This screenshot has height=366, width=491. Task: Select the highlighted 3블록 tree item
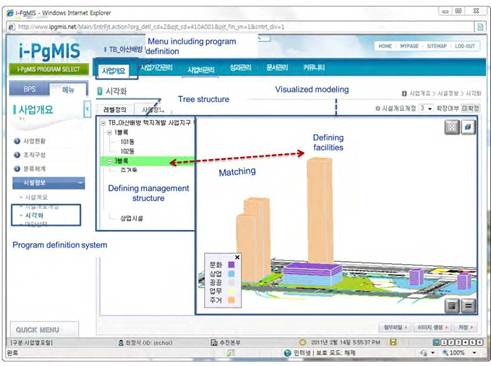click(147, 161)
